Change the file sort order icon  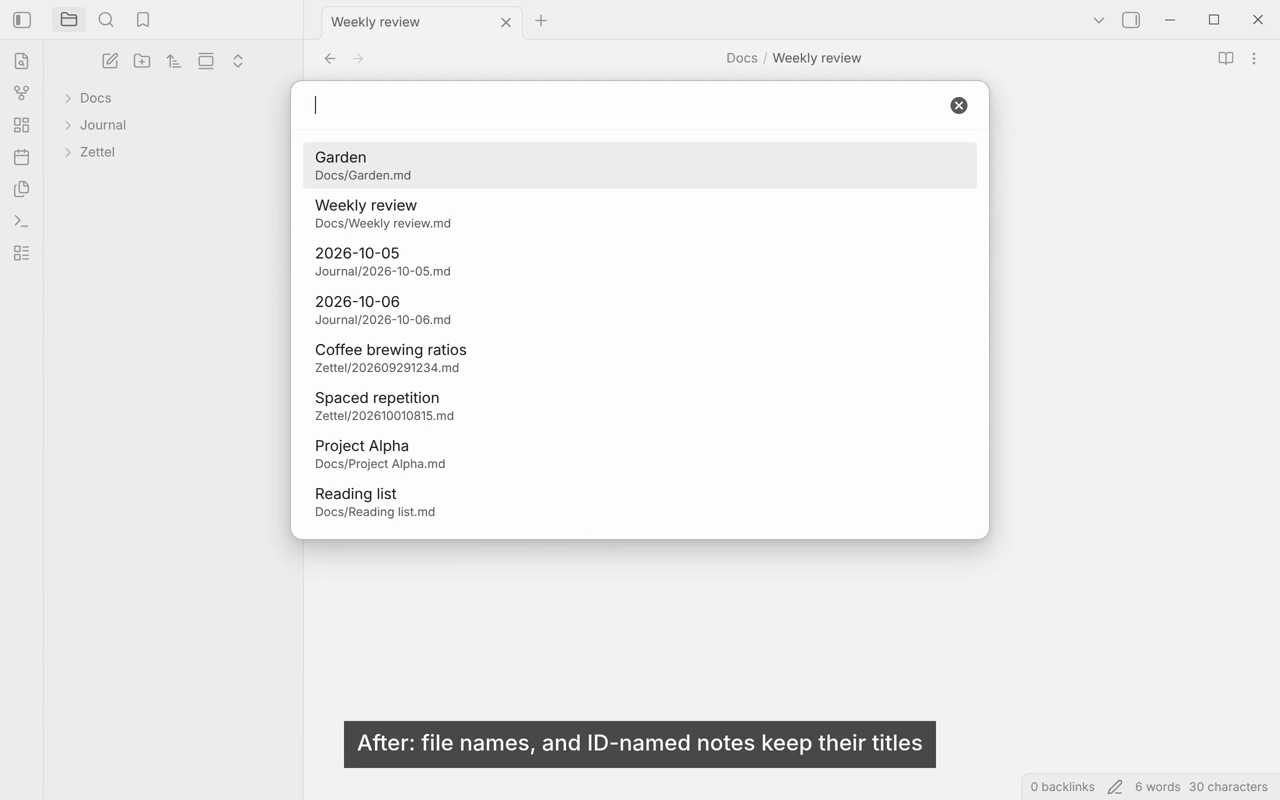[x=174, y=61]
